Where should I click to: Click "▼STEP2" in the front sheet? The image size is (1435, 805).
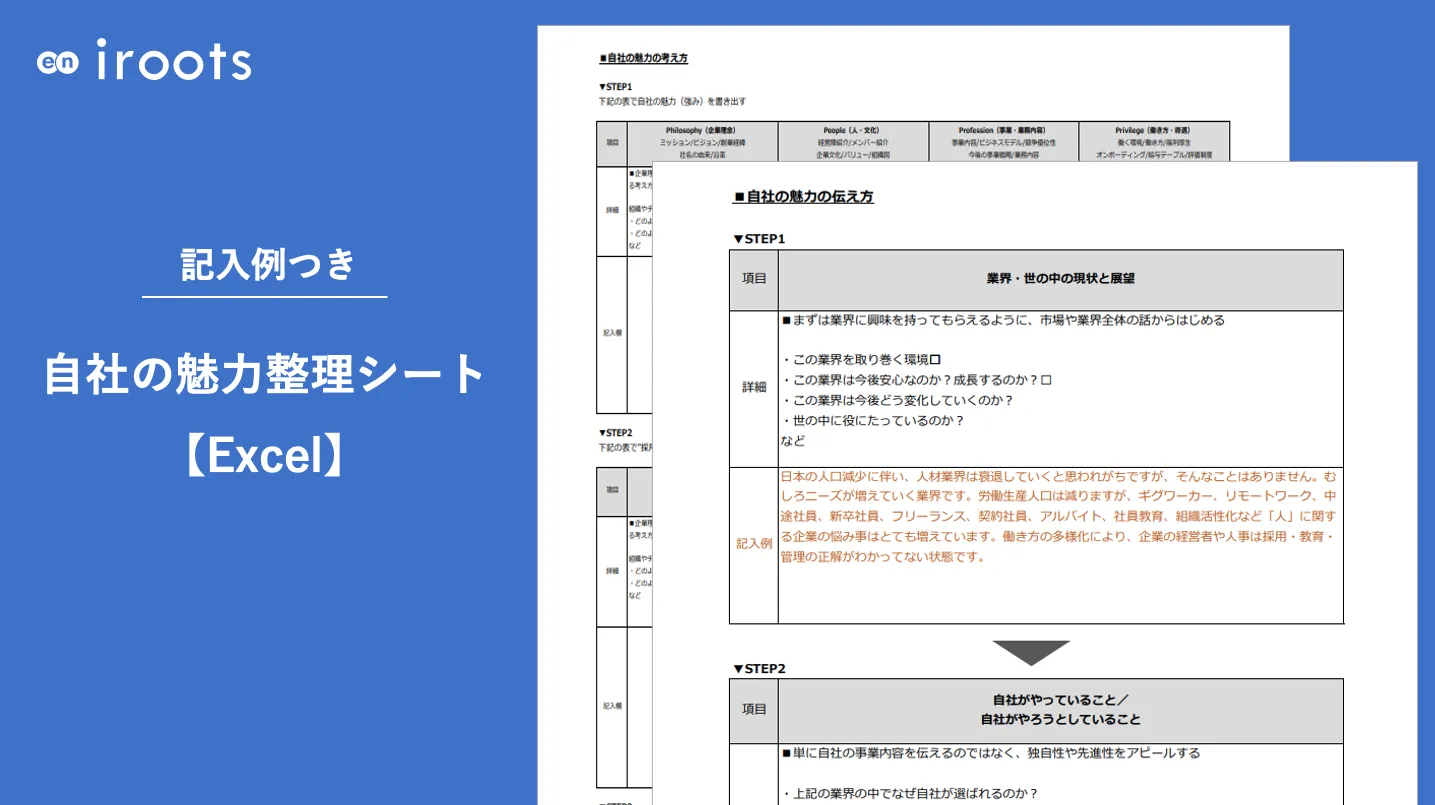pyautogui.click(x=759, y=668)
